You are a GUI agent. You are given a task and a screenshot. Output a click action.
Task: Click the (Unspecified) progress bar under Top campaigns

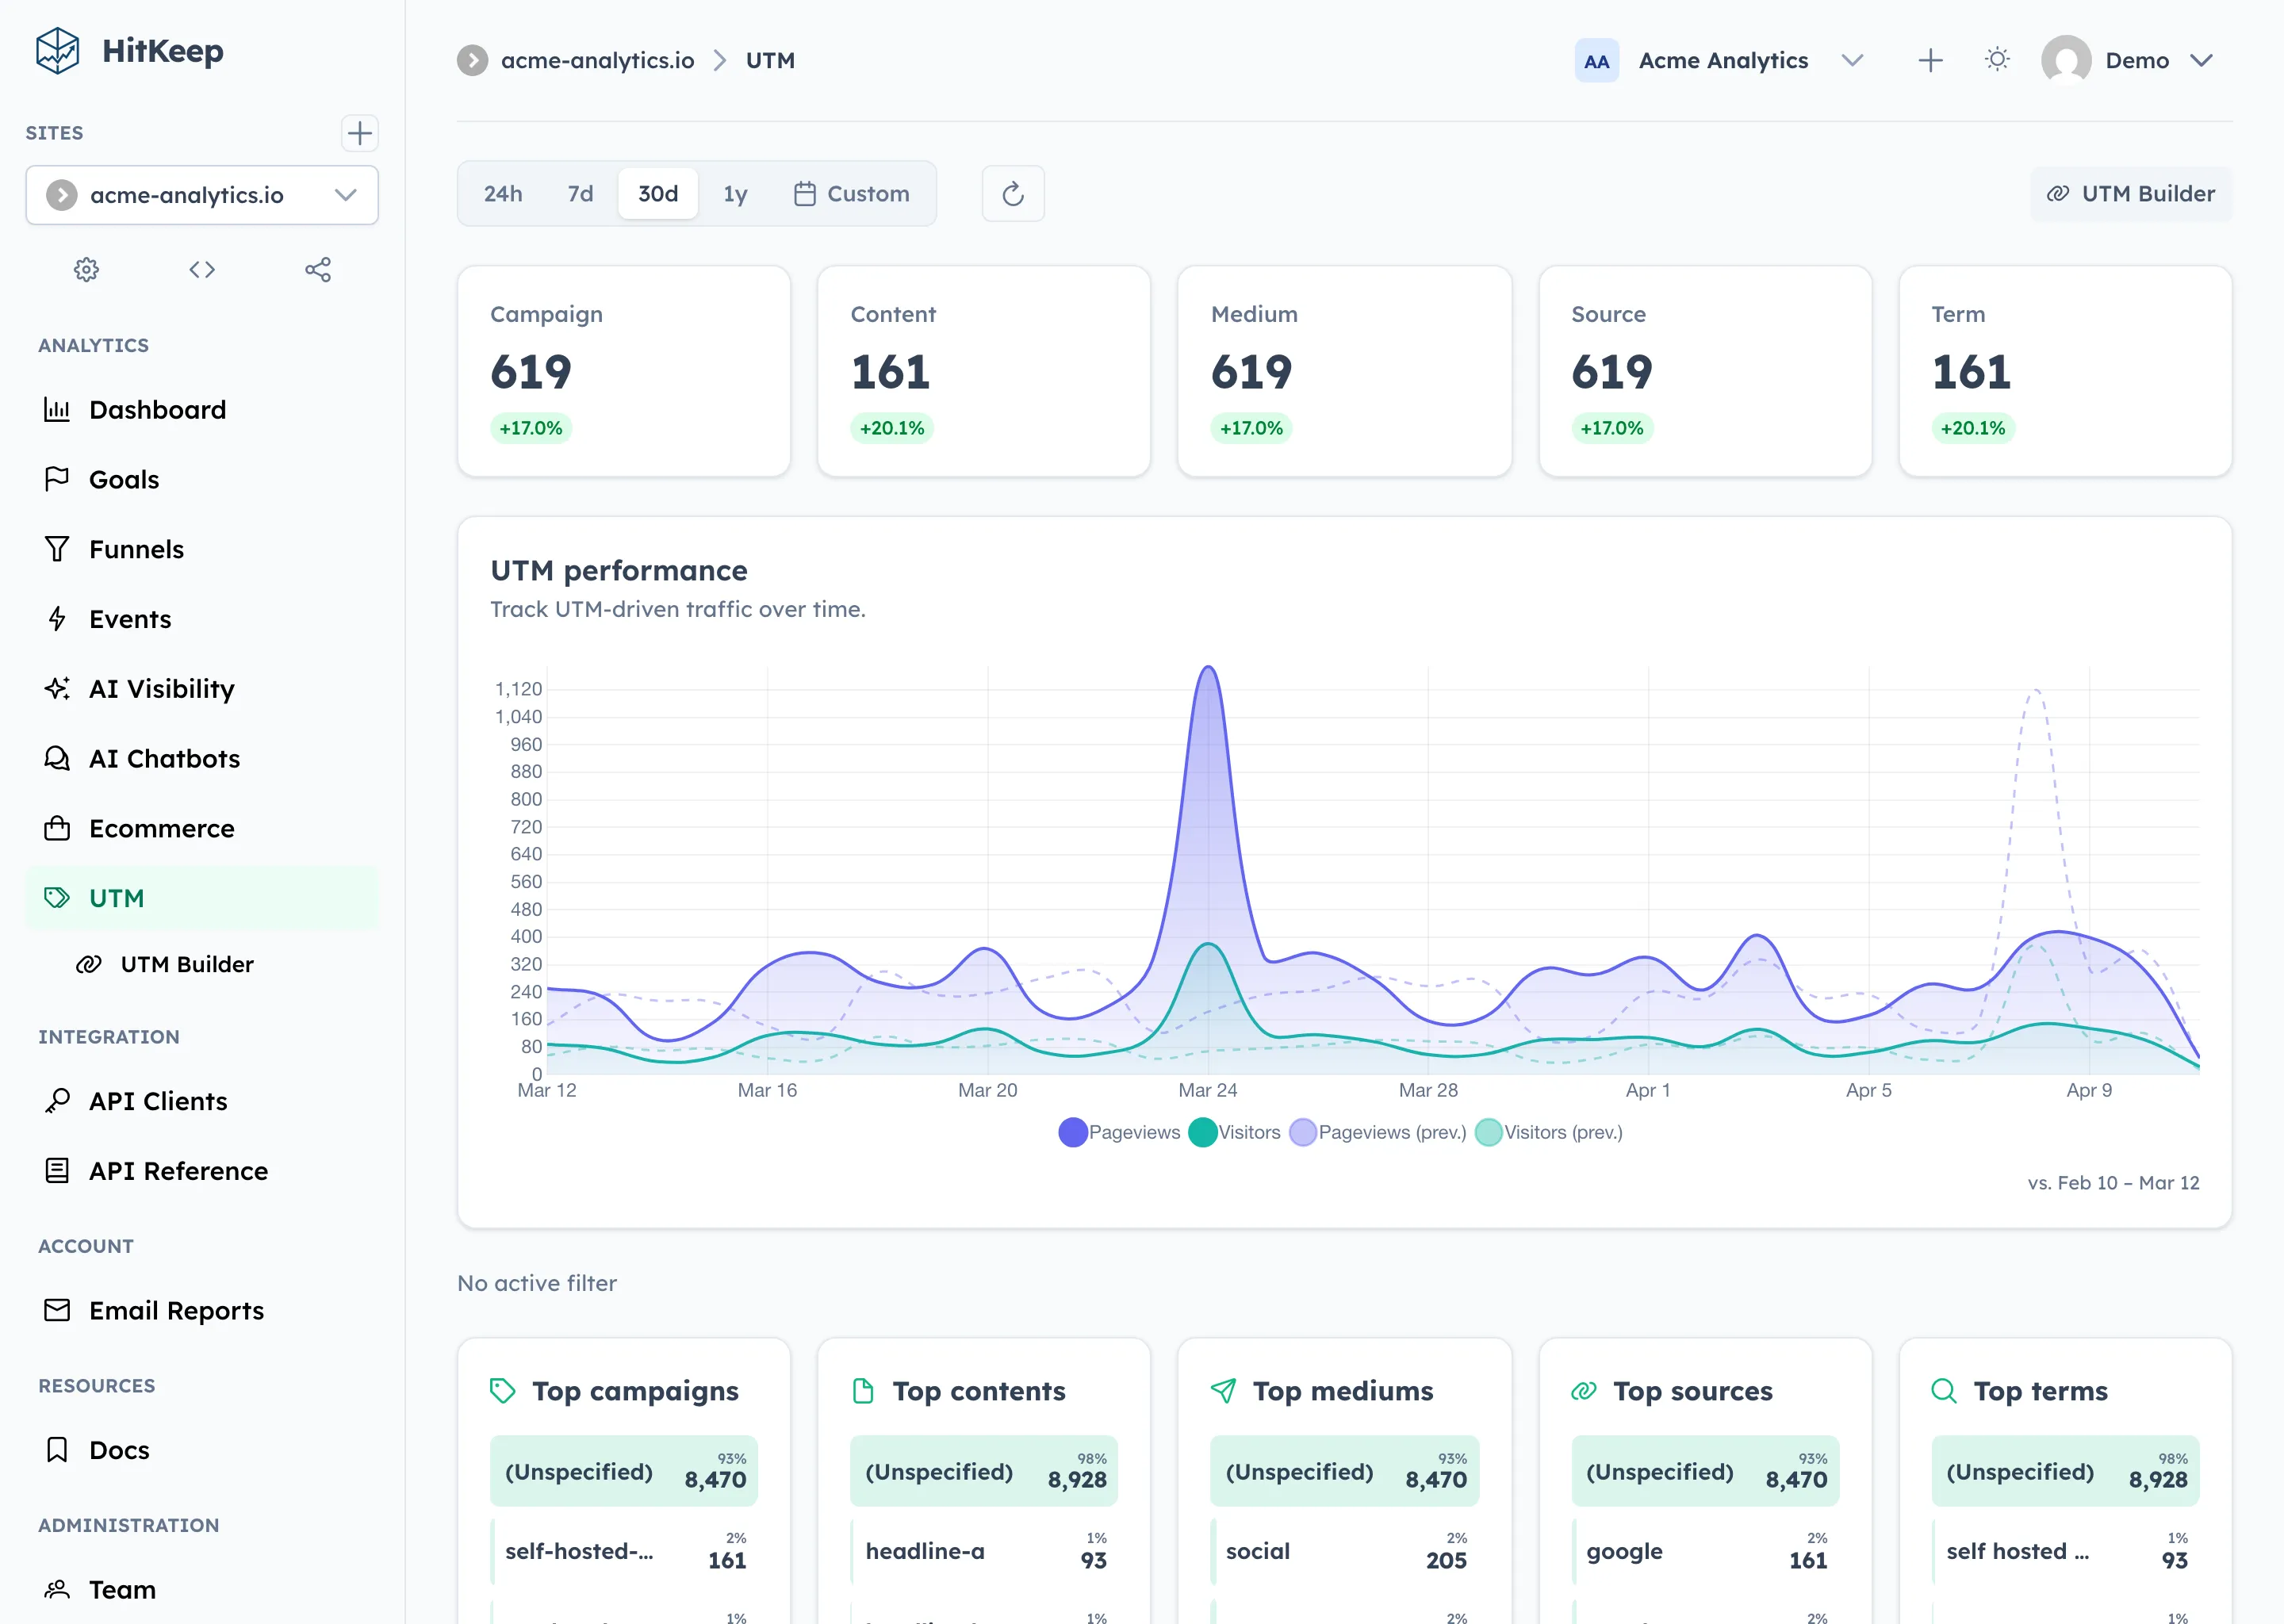(623, 1470)
